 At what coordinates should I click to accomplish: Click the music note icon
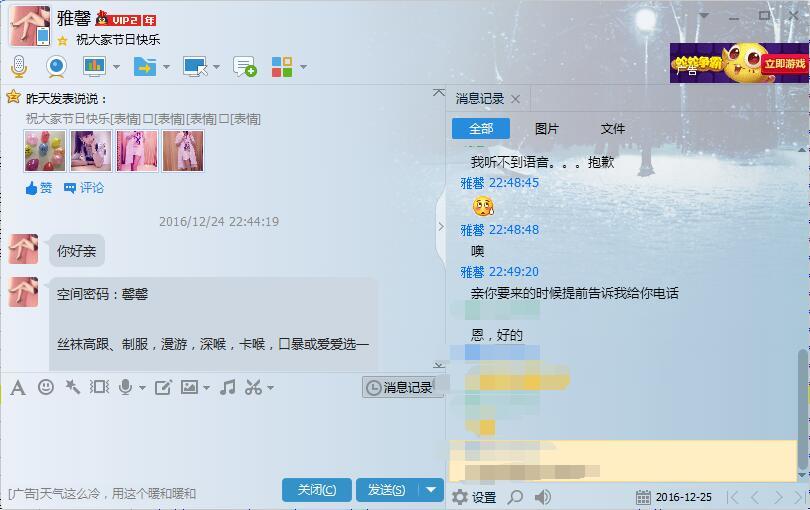[x=227, y=387]
